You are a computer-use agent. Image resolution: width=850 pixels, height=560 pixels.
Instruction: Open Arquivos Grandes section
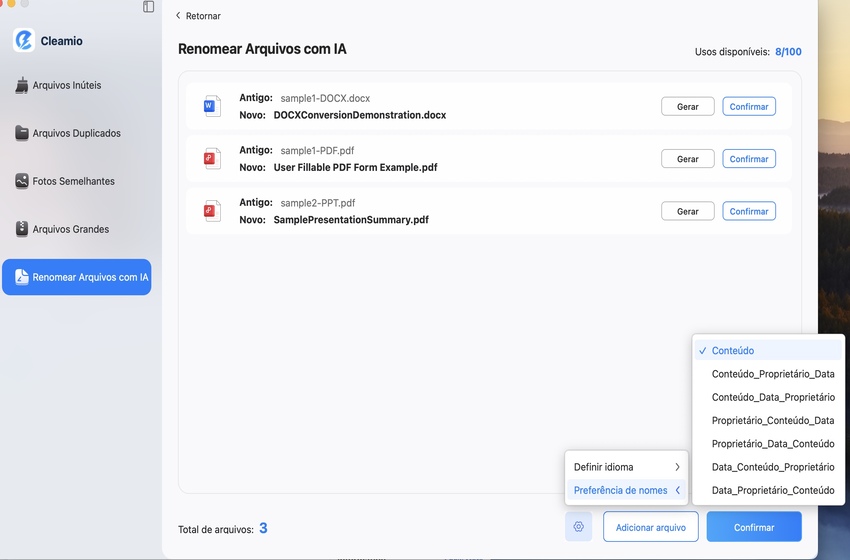pos(70,229)
